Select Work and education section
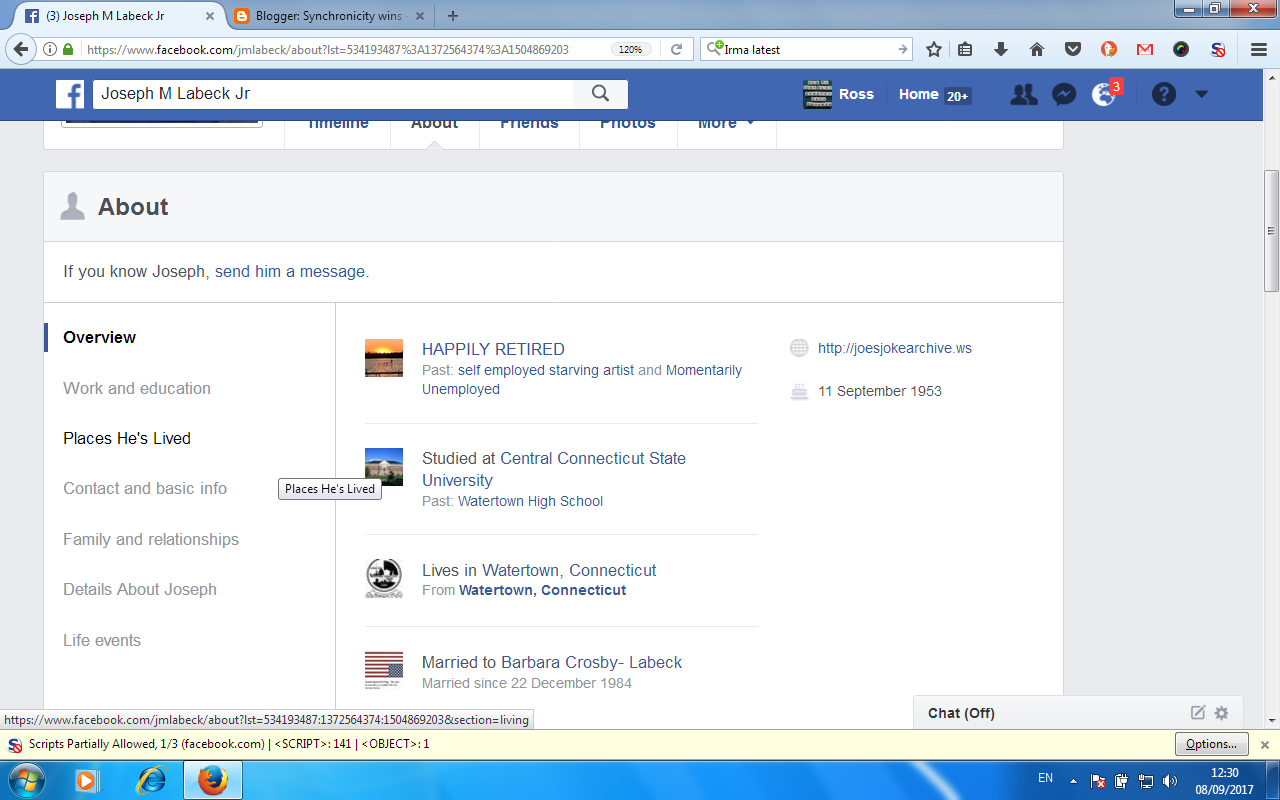The width and height of the screenshot is (1280, 800). [137, 388]
